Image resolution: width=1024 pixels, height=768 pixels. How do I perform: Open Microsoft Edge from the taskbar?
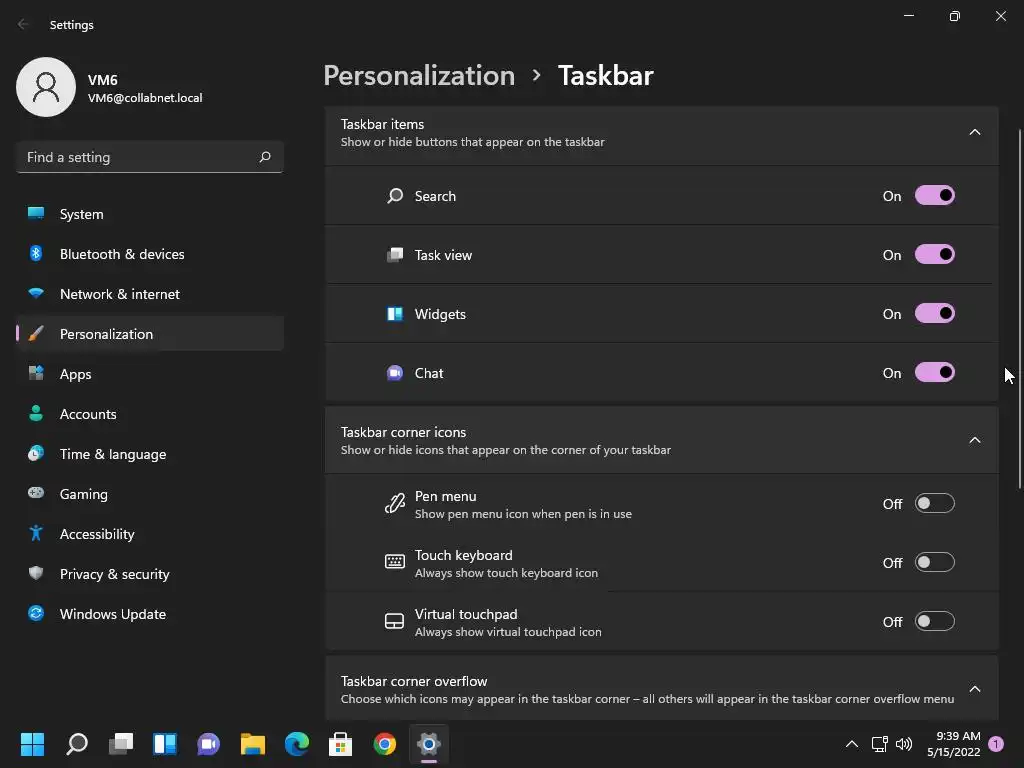tap(296, 744)
